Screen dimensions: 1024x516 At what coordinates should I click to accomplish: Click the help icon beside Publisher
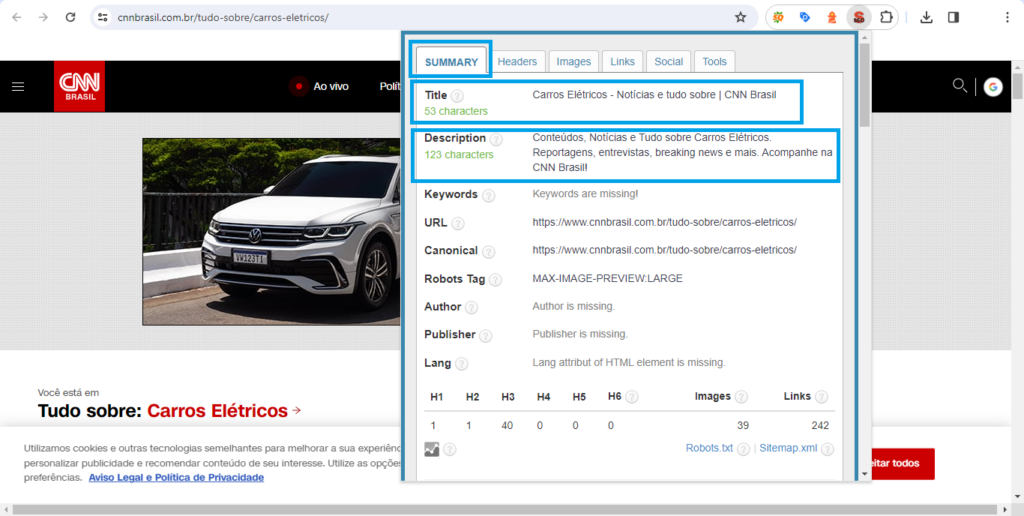(486, 336)
